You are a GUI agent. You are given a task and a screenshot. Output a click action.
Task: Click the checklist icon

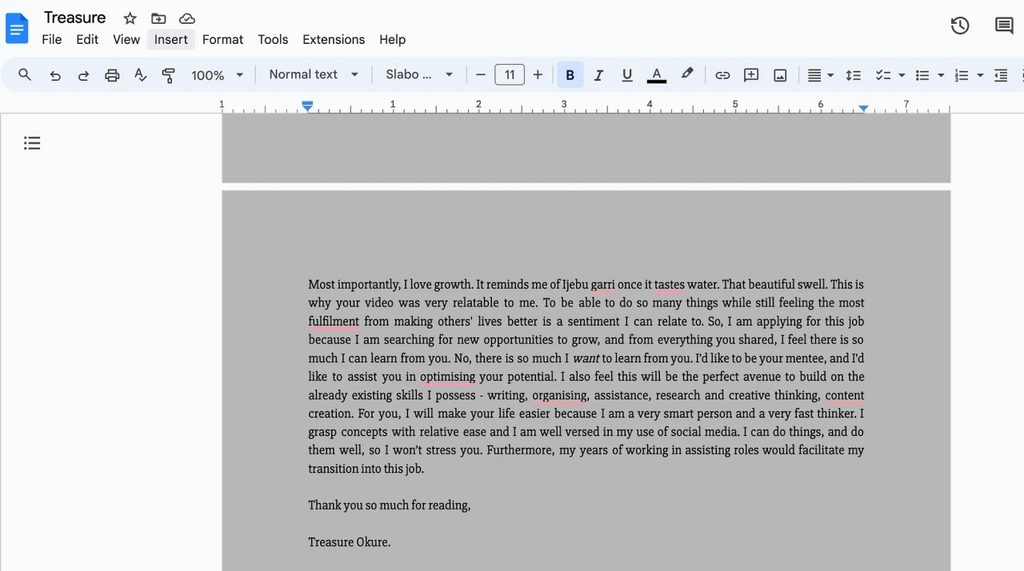click(x=883, y=75)
